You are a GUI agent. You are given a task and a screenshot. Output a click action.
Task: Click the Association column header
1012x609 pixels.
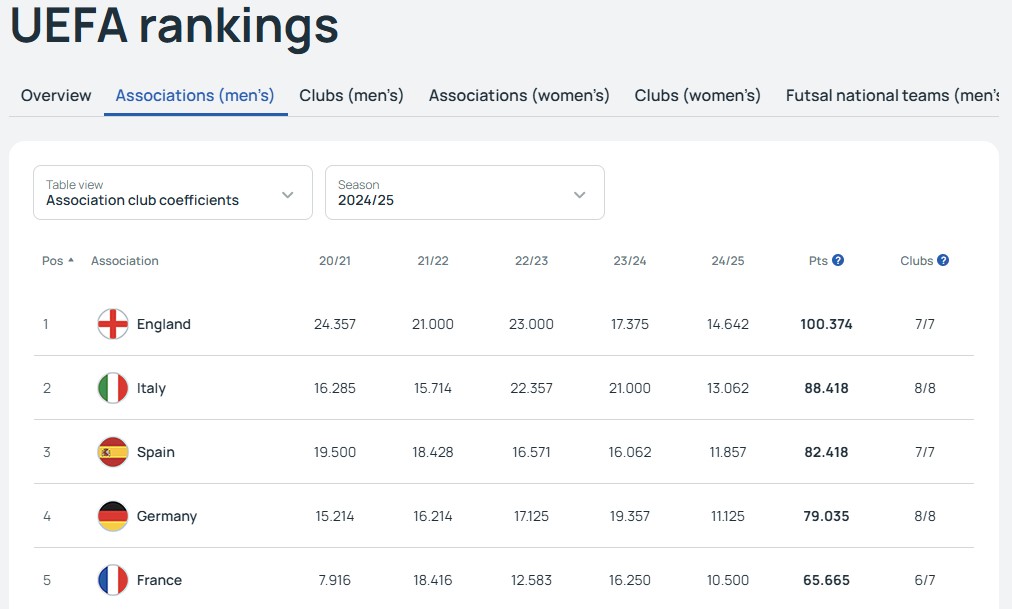pos(125,261)
